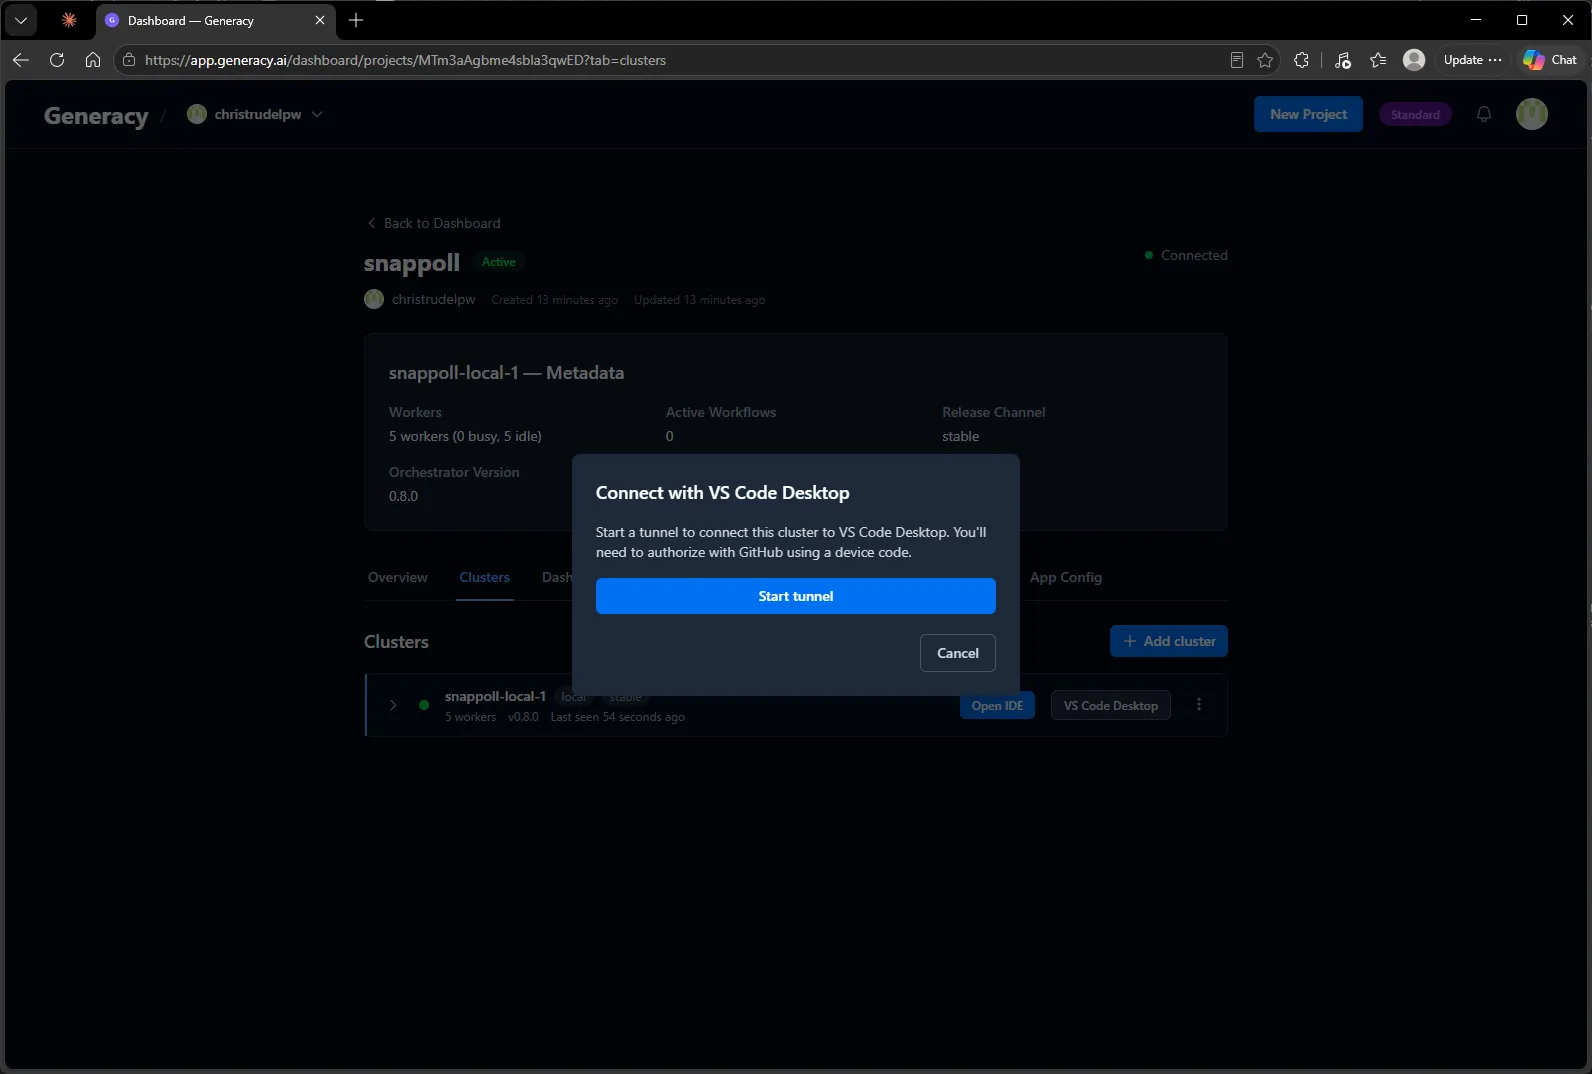Viewport: 1592px width, 1074px height.
Task: View site information lock icon
Action: (x=129, y=60)
